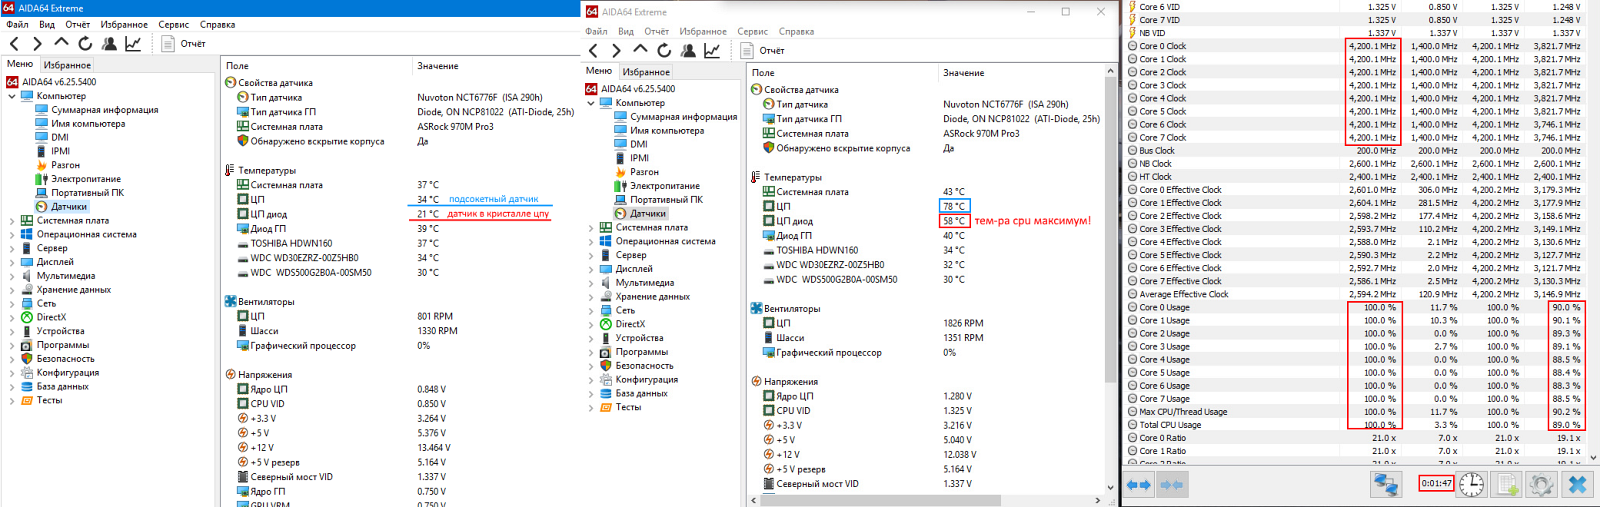Go up one level in middle AIDA64 toolbar
1600x507 pixels.
[640, 50]
